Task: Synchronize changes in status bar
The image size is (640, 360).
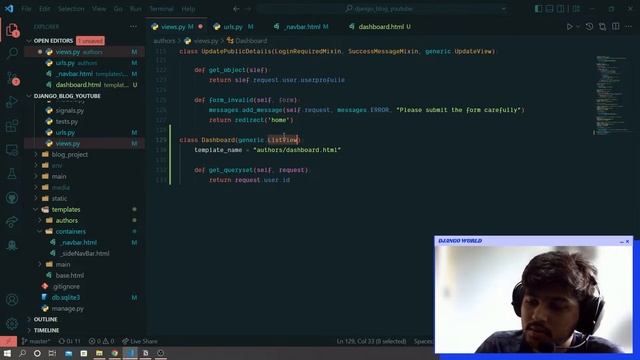Action: 69,341
